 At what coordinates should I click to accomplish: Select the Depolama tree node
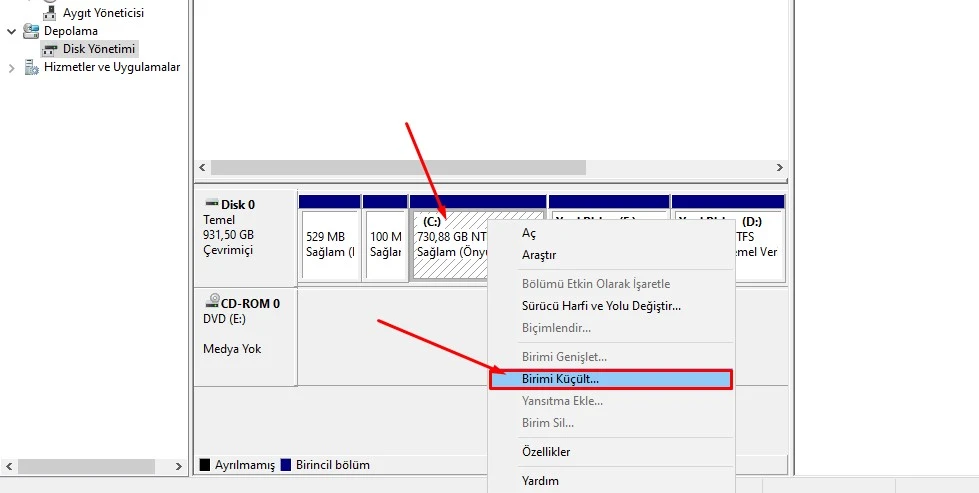71,31
